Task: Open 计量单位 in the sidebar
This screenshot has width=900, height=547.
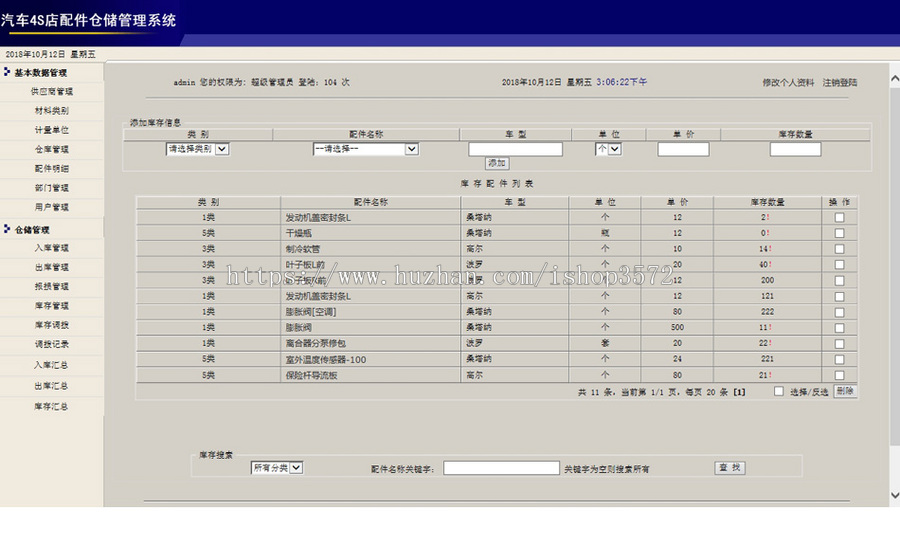Action: pyautogui.click(x=52, y=130)
